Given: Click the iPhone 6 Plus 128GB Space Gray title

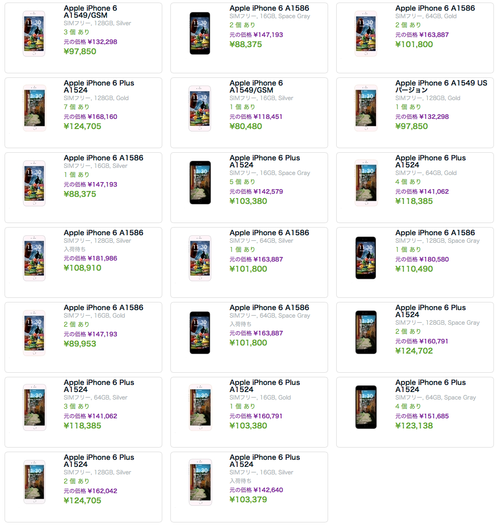Looking at the screenshot, I should click(x=431, y=311).
